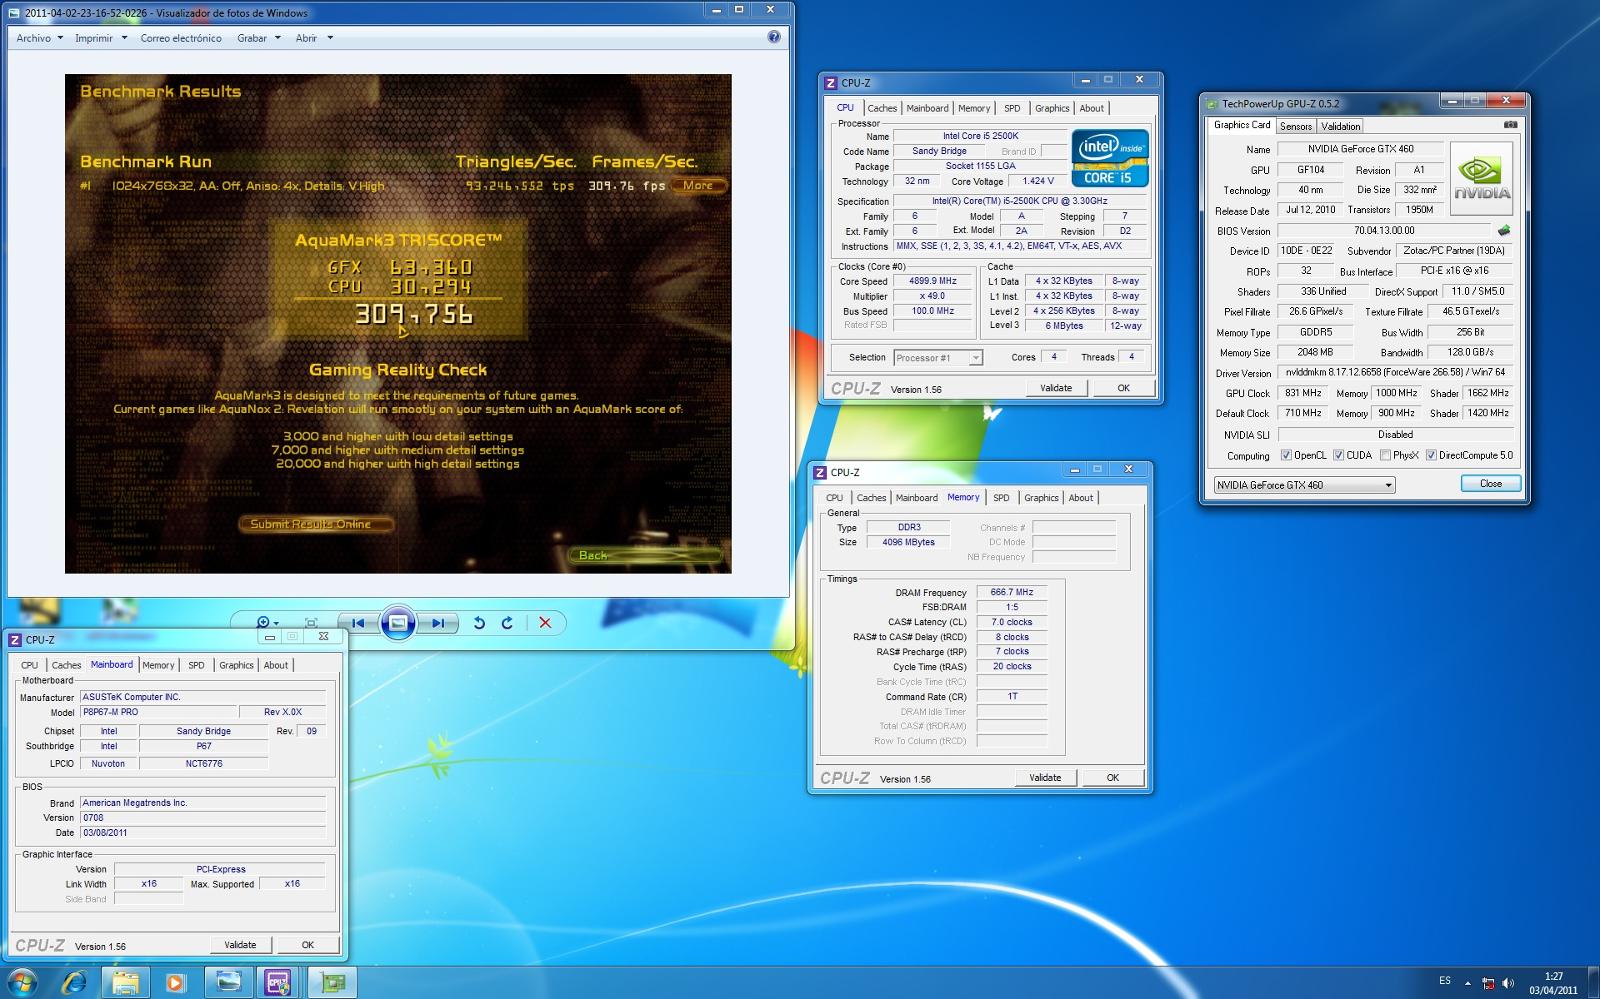Open Windows Explorer from the taskbar
Screen dimensions: 1600x999
[125, 983]
